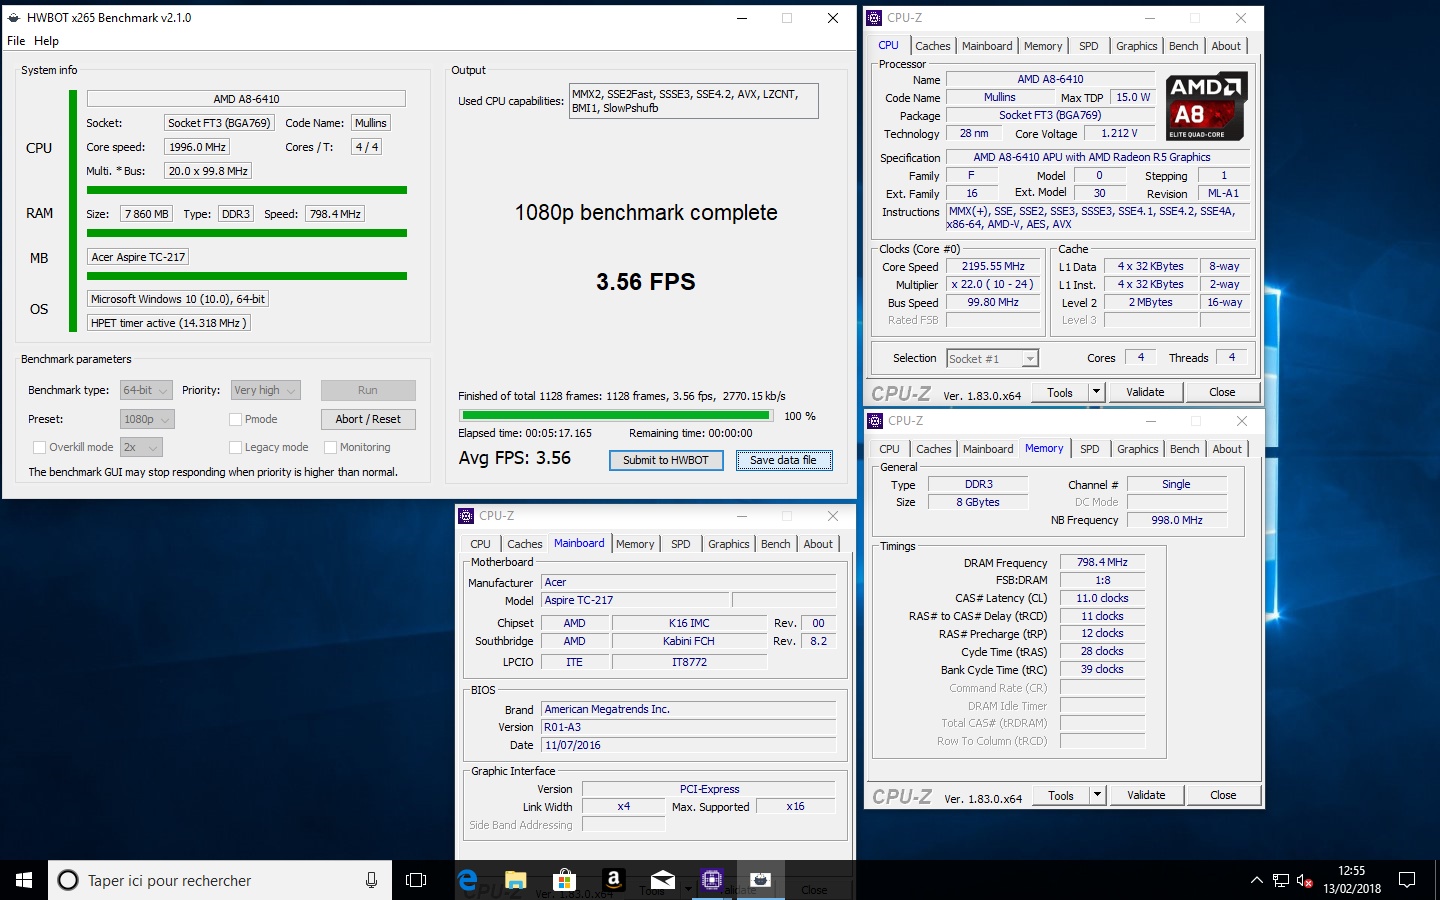Turn on the Monitoring checkbox

(x=330, y=447)
